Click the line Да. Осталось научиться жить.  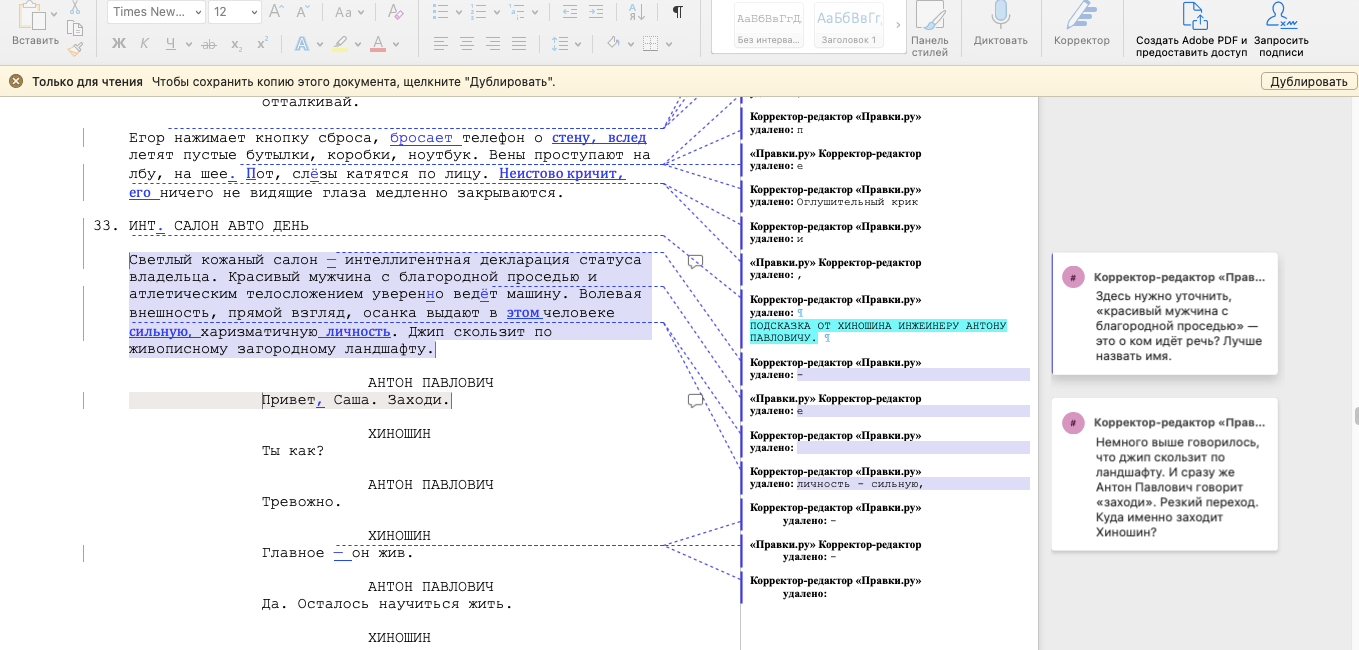pos(387,604)
